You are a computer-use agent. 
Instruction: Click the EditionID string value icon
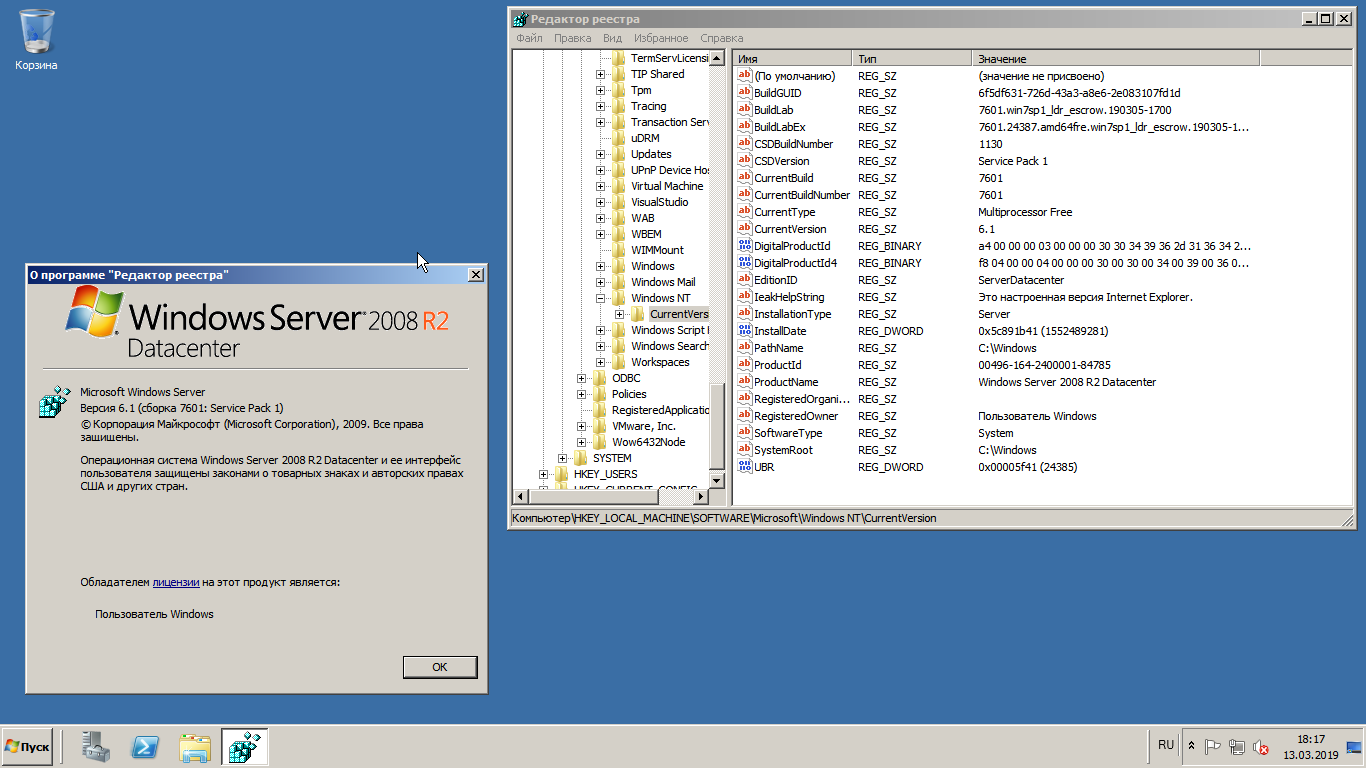[x=744, y=280]
